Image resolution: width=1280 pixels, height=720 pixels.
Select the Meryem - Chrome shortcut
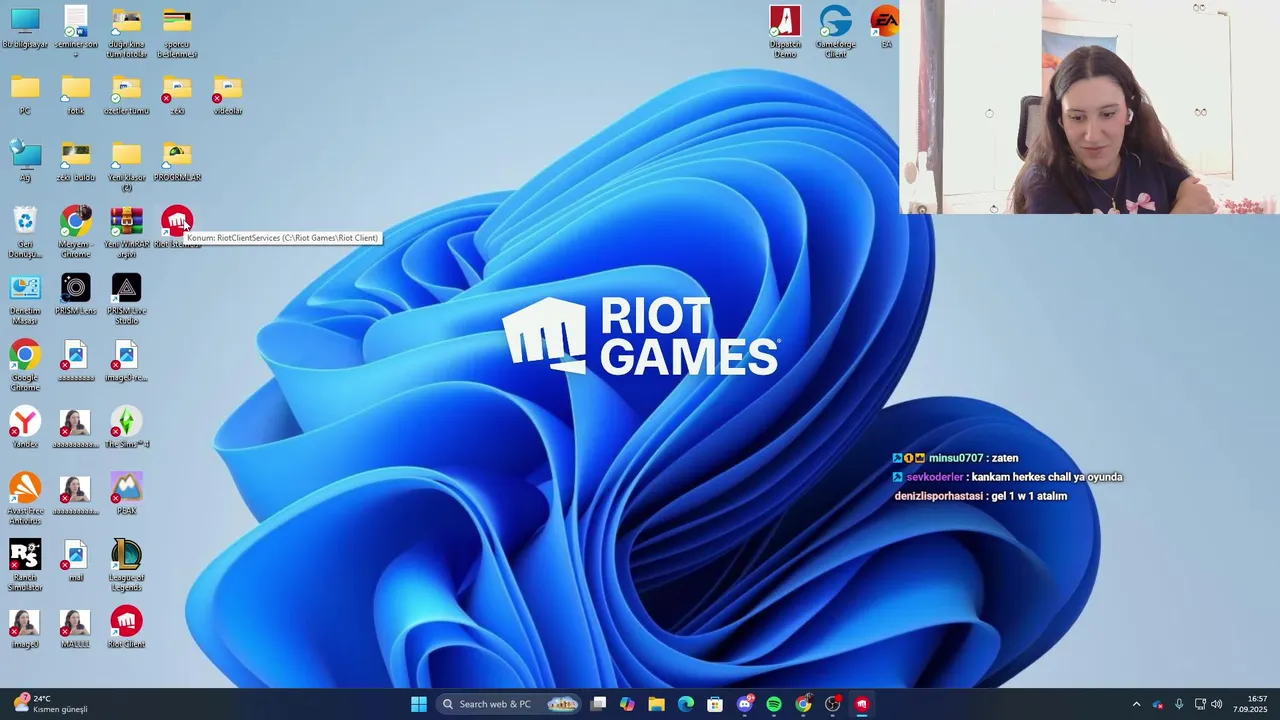tap(76, 232)
